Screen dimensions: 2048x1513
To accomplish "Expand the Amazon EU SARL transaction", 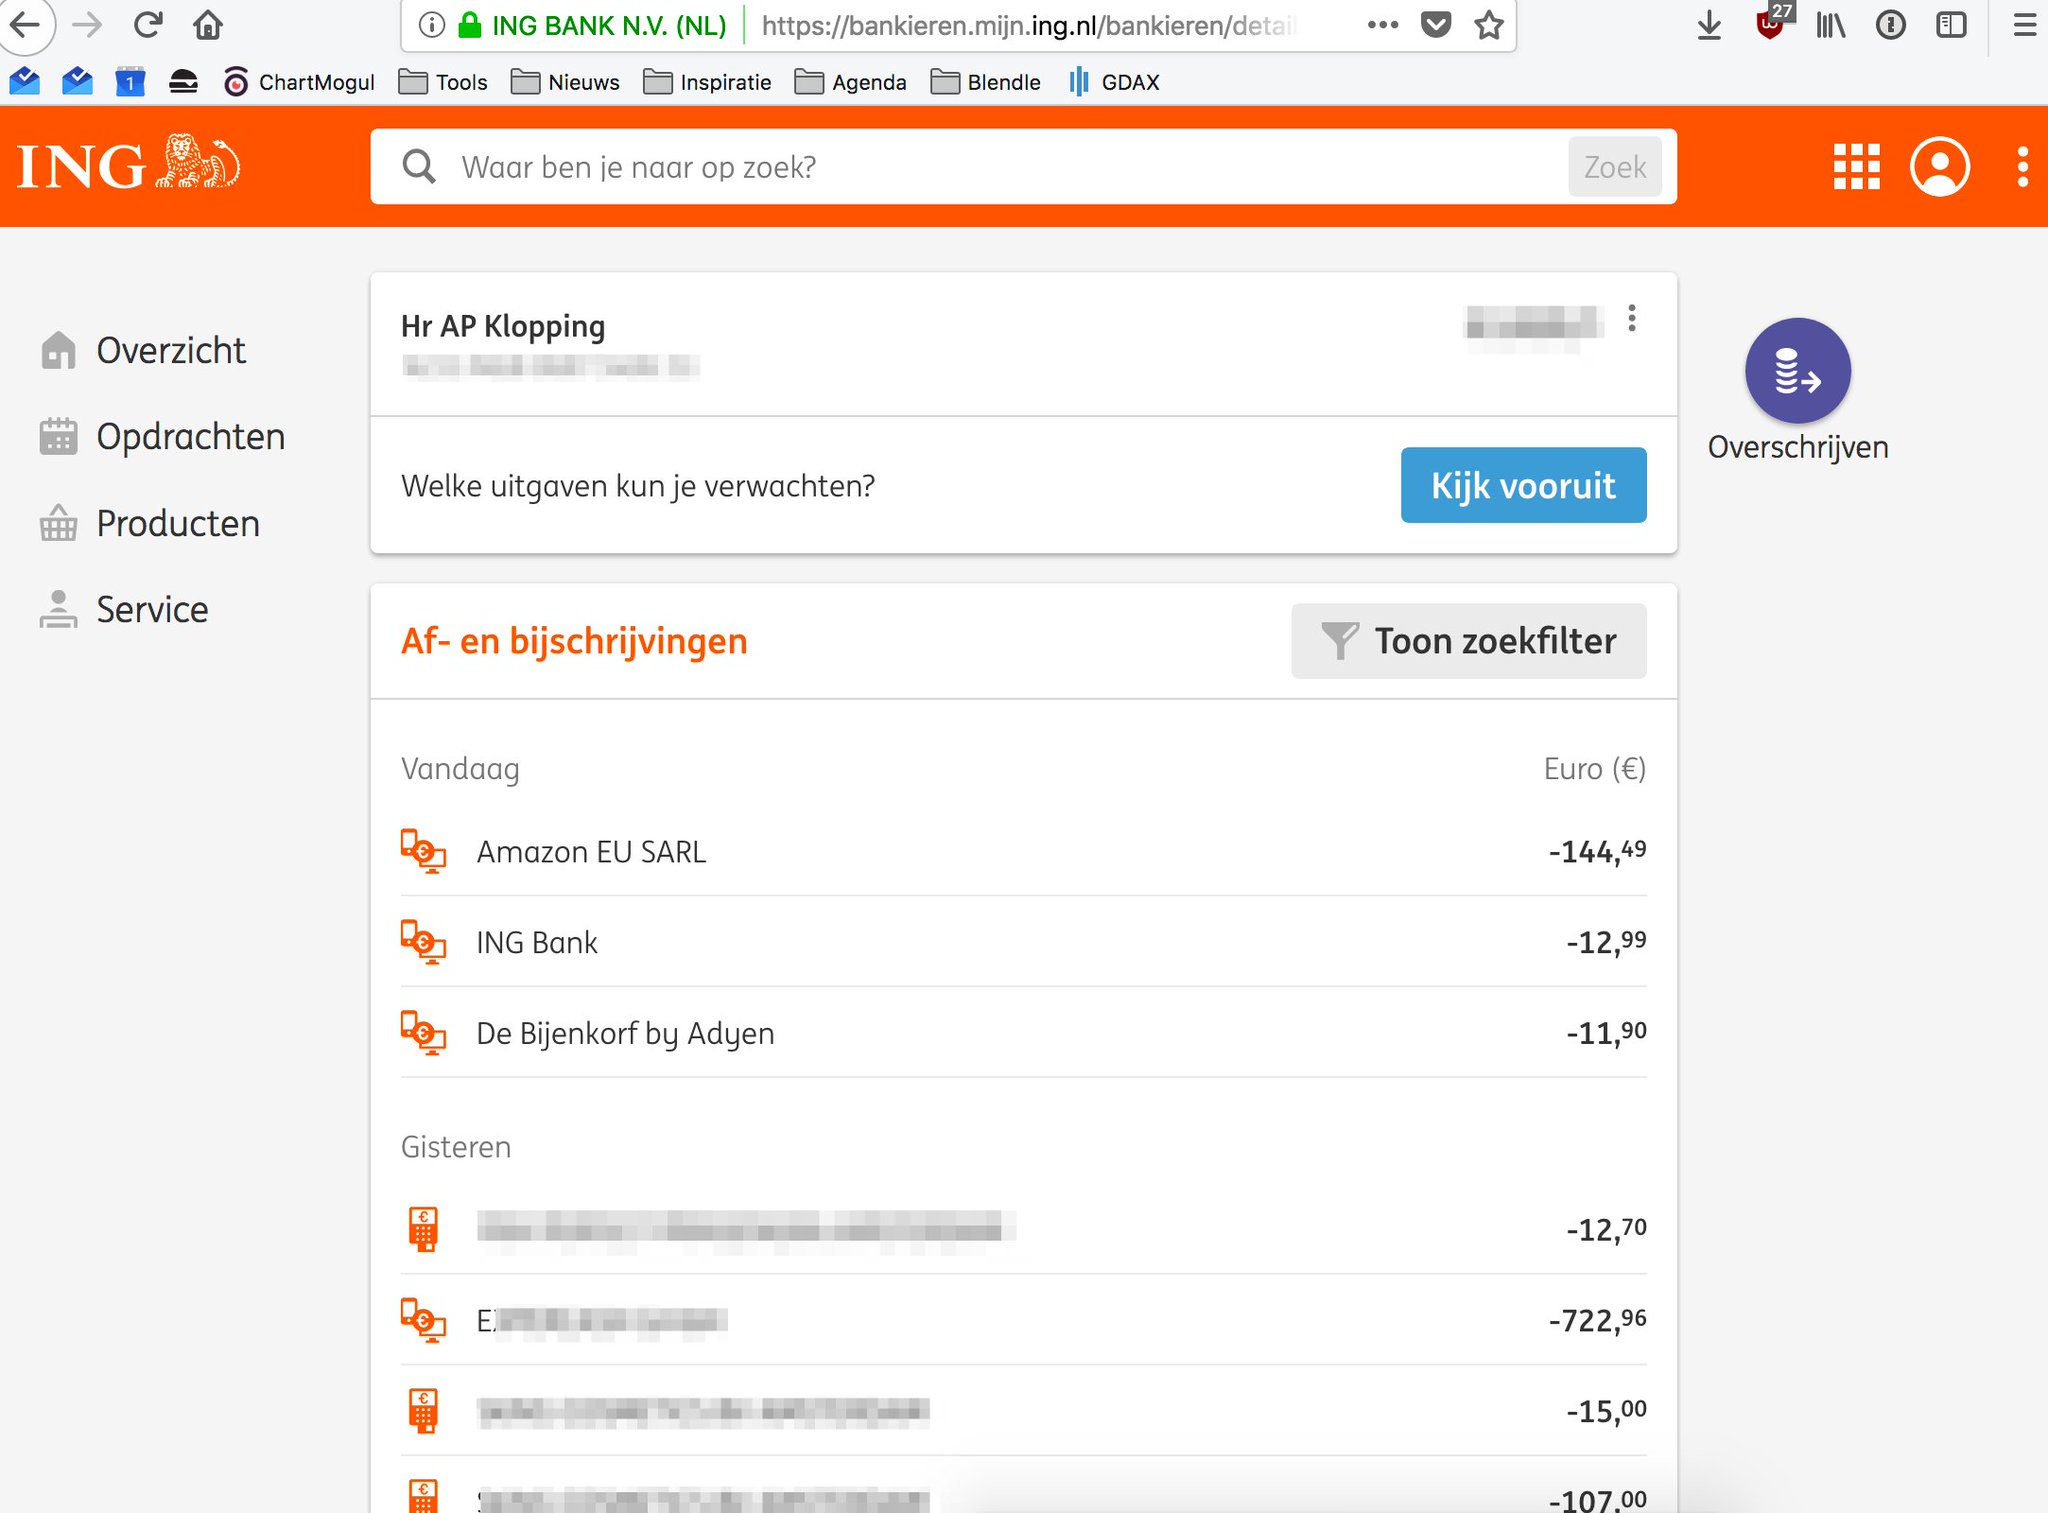I will (x=1023, y=851).
